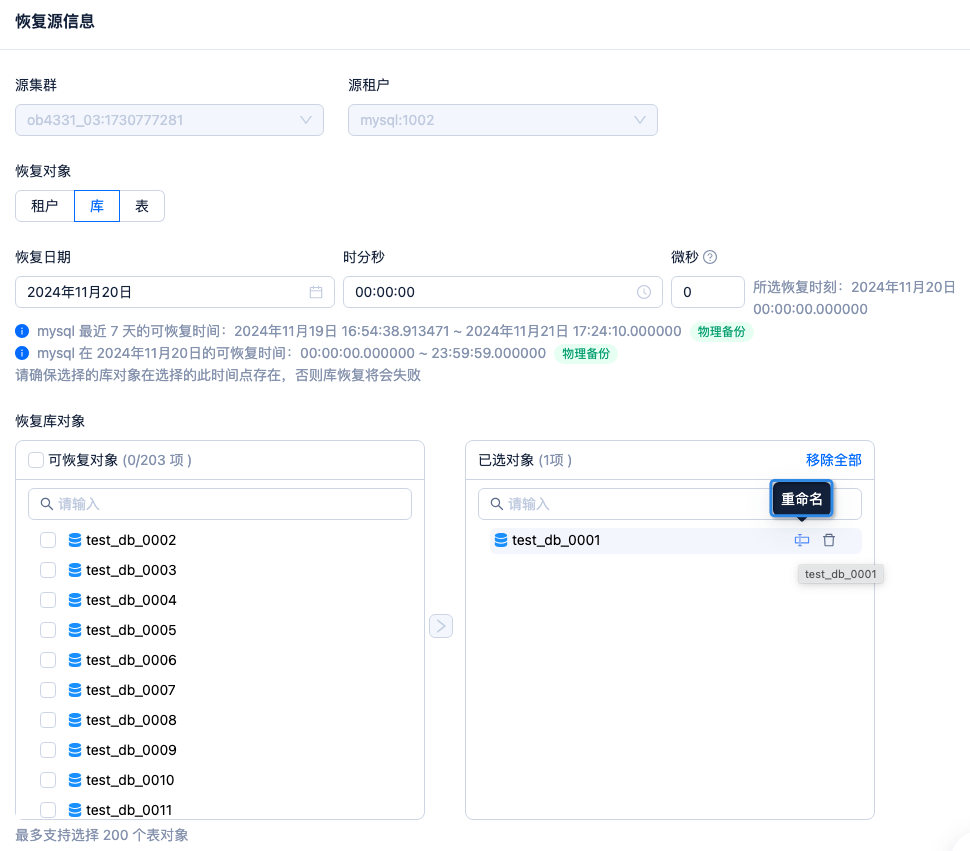Click the clock icon in the time field
This screenshot has height=851, width=970.
pyautogui.click(x=644, y=292)
